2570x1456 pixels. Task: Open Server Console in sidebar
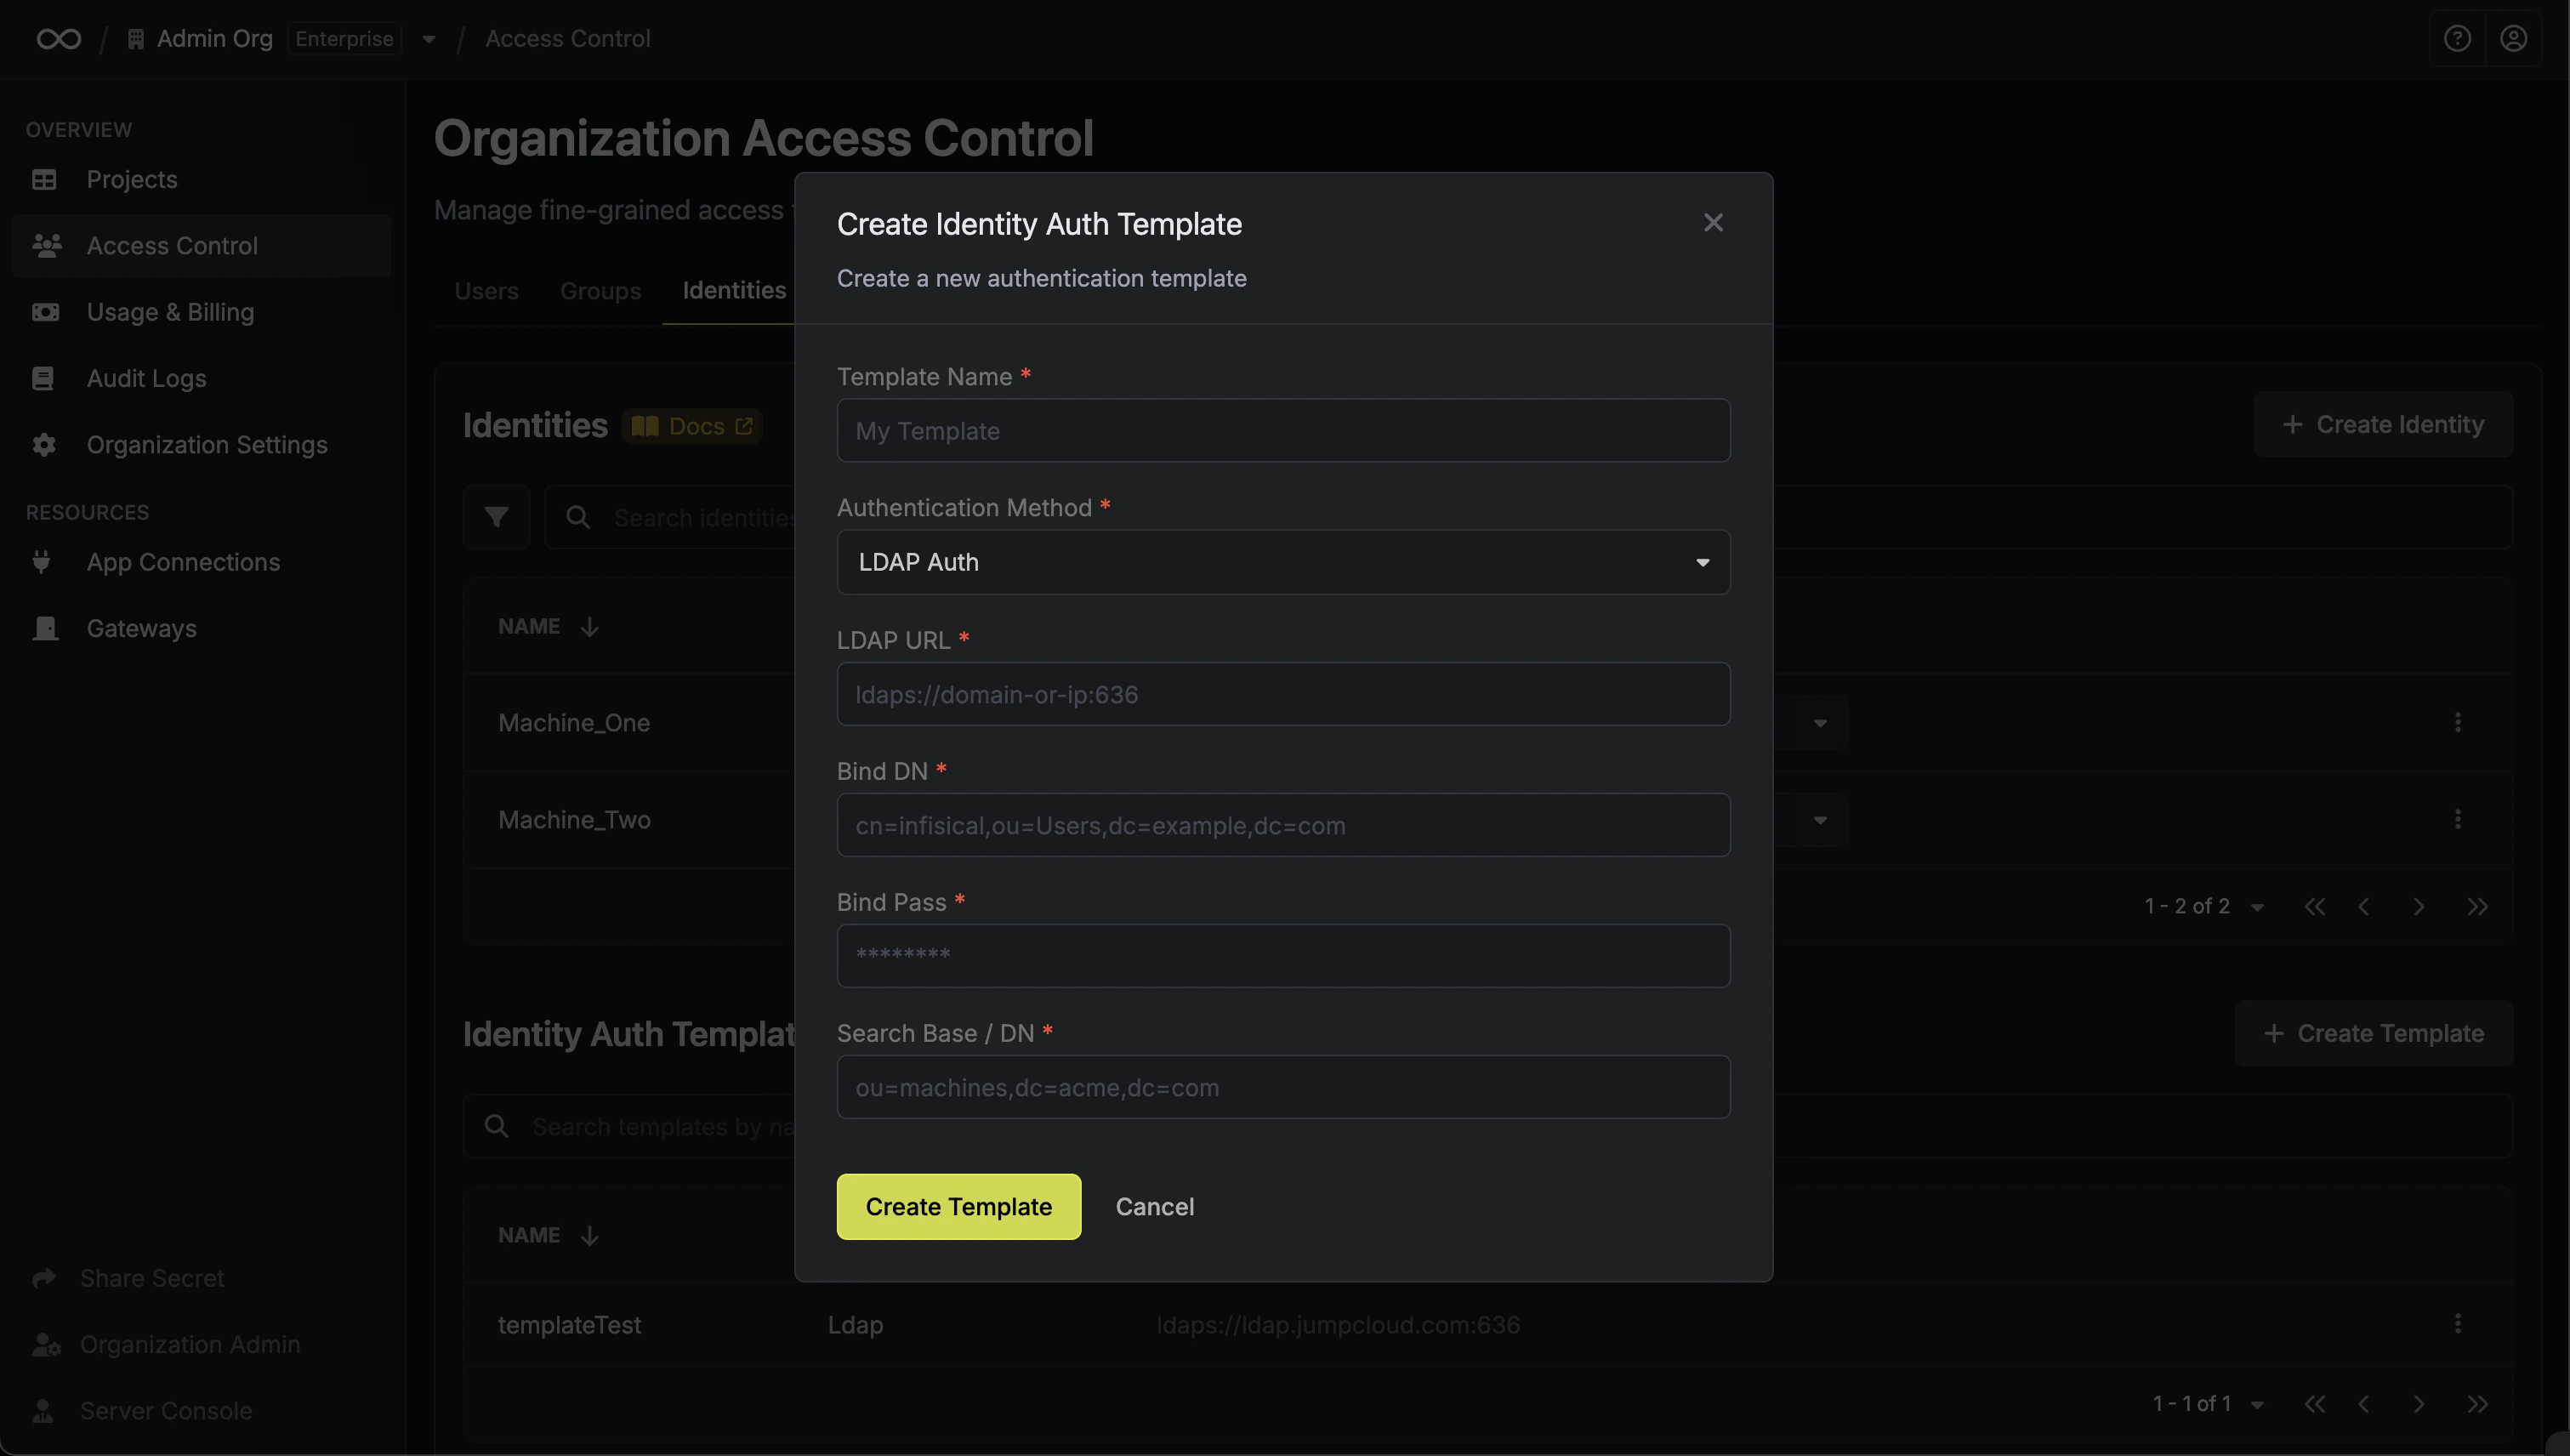click(166, 1411)
